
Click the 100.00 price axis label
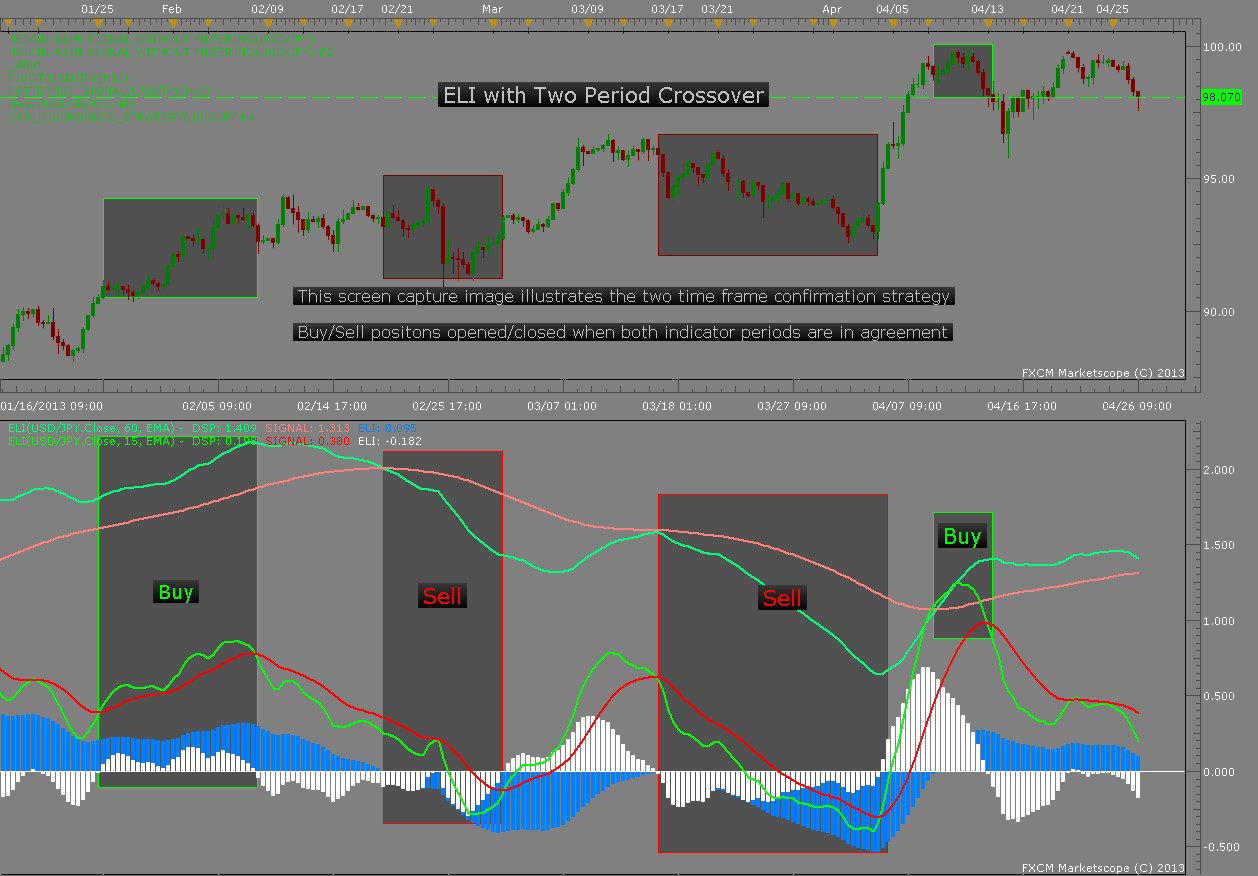(1220, 47)
